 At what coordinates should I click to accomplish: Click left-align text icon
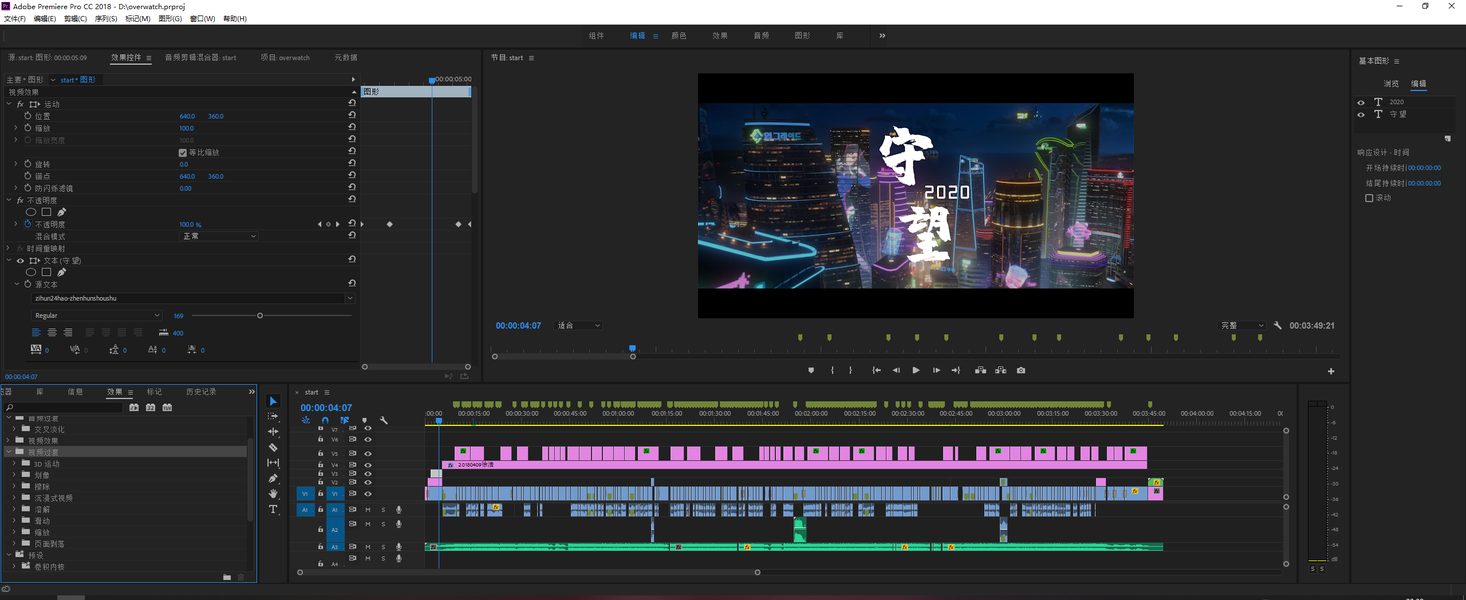point(37,332)
